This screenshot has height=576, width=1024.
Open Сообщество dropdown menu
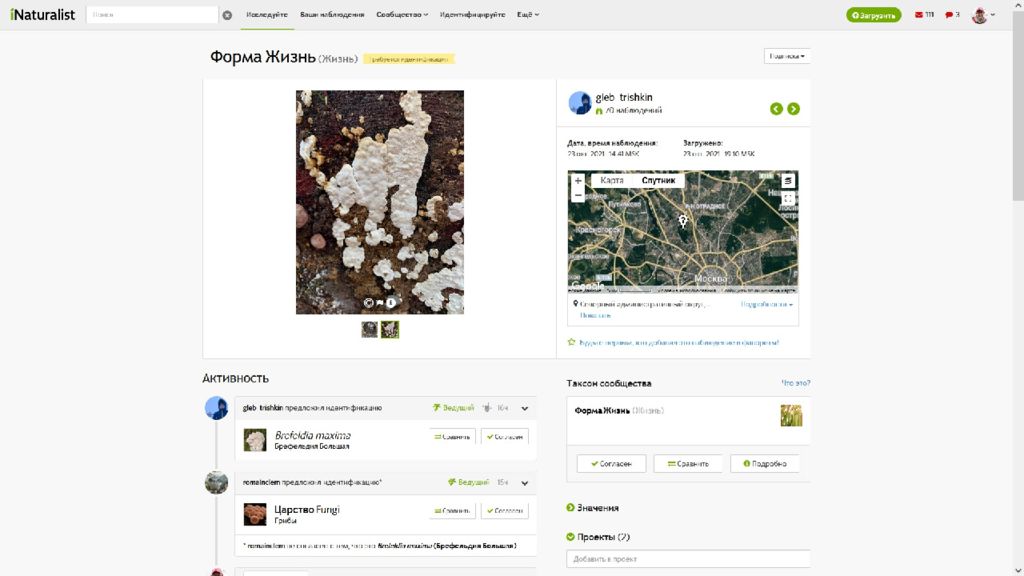(402, 14)
